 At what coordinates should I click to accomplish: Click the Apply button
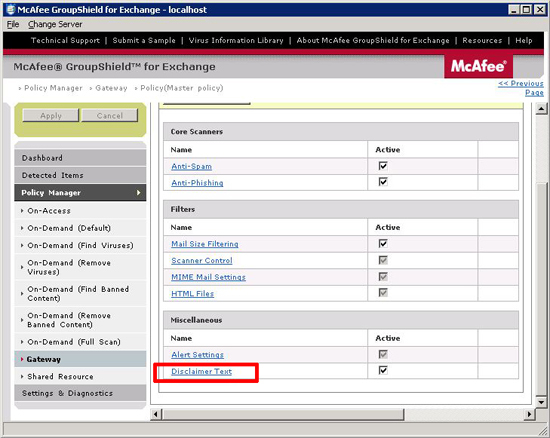click(x=51, y=115)
